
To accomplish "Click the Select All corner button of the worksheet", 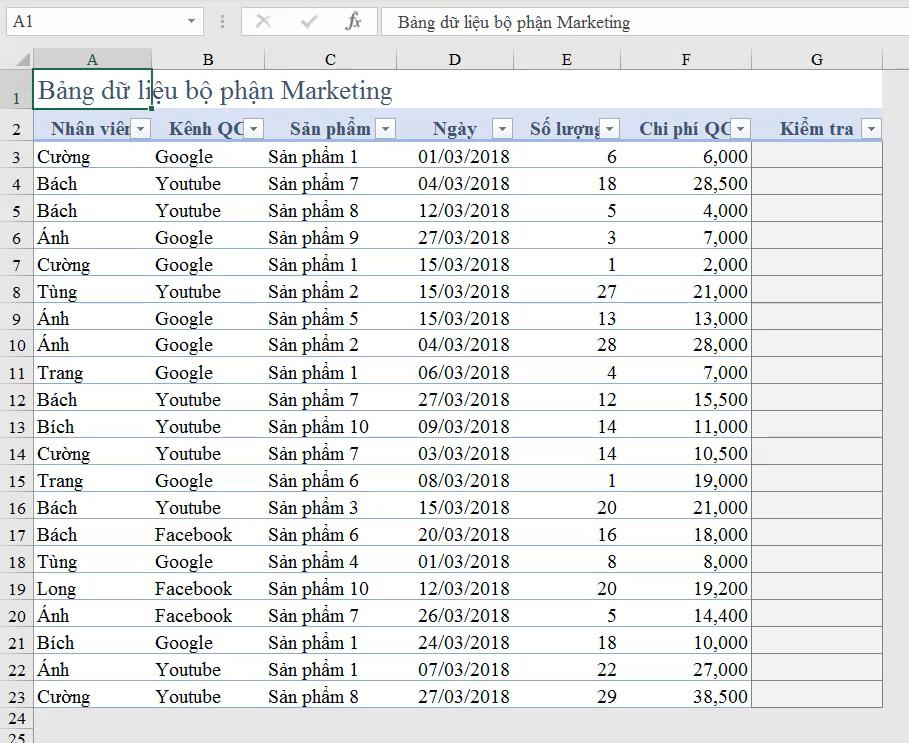I will point(19,59).
